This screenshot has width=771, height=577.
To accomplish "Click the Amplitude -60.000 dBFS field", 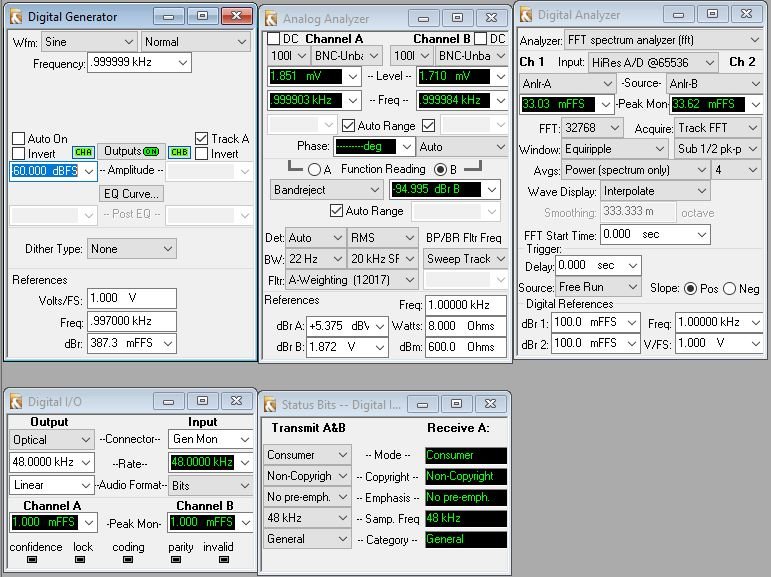I will [53, 171].
